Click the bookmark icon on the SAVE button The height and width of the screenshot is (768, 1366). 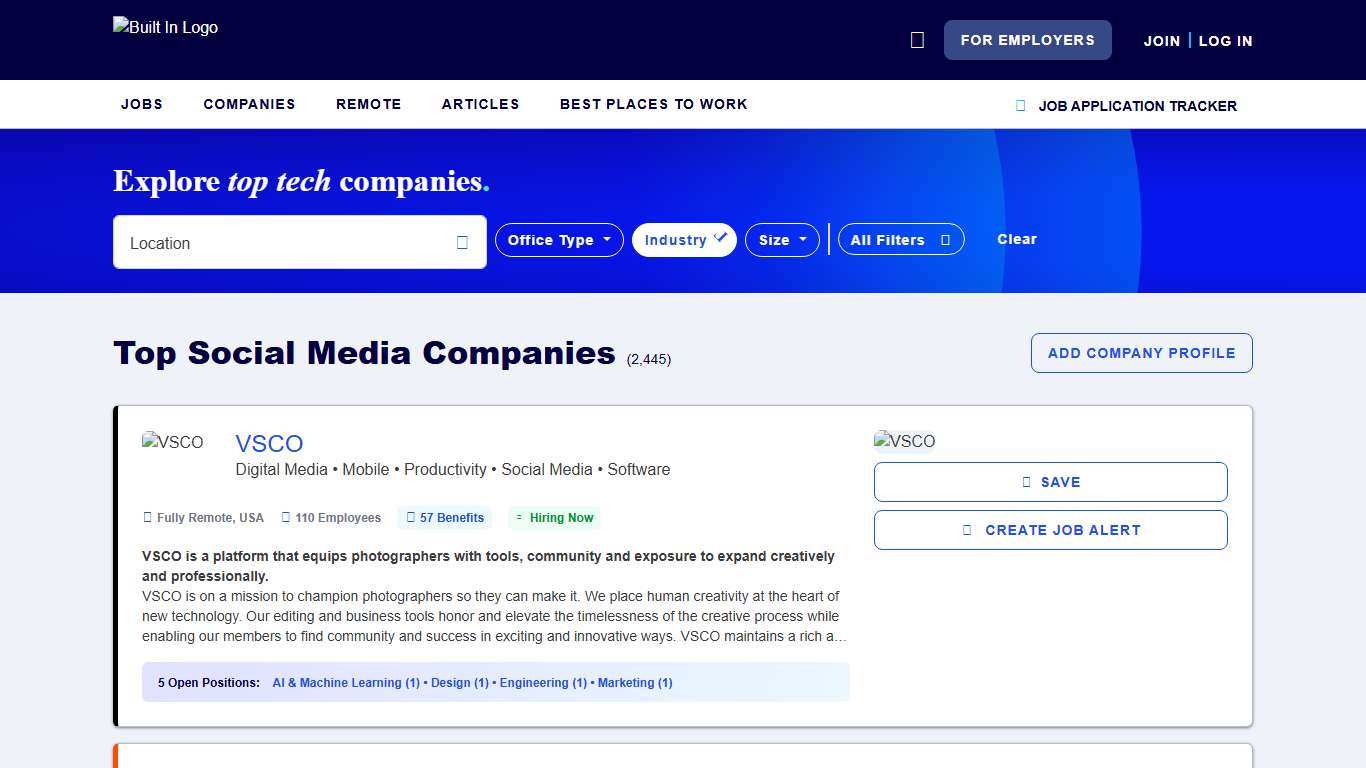coord(1024,482)
